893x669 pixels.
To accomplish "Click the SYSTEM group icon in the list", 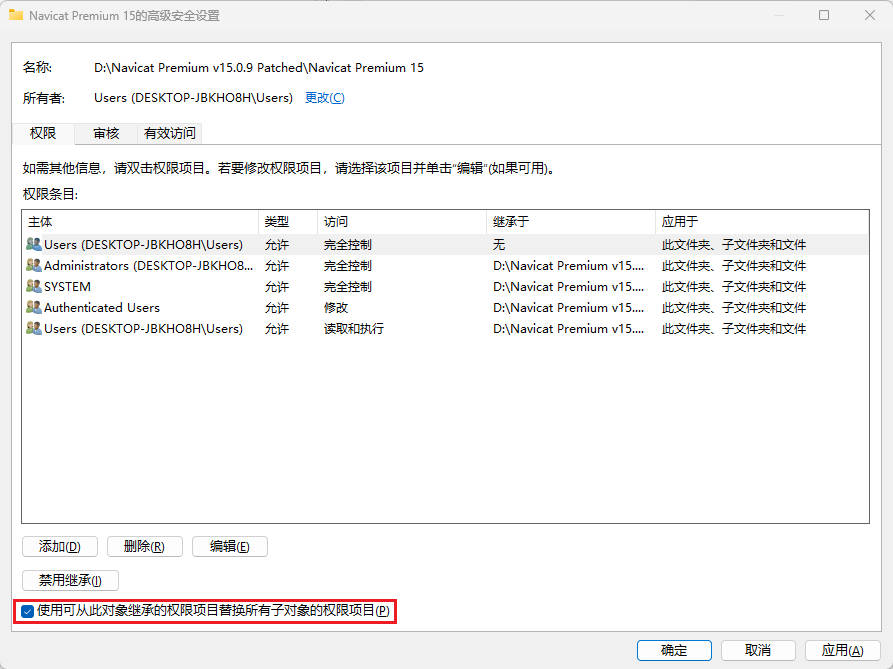I will (x=32, y=286).
